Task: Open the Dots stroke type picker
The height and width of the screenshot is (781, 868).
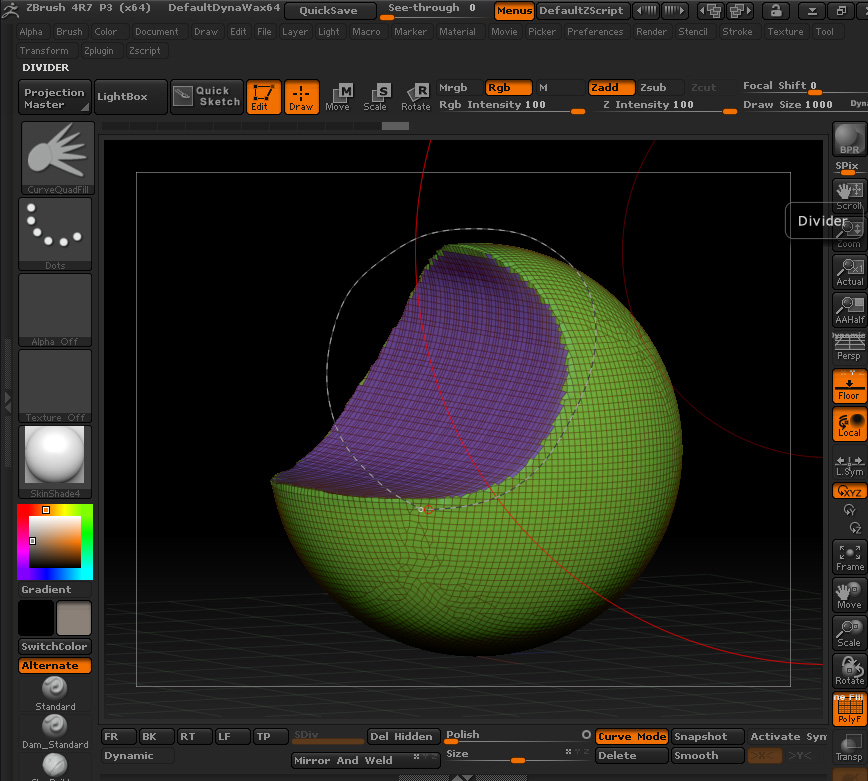Action: point(56,233)
